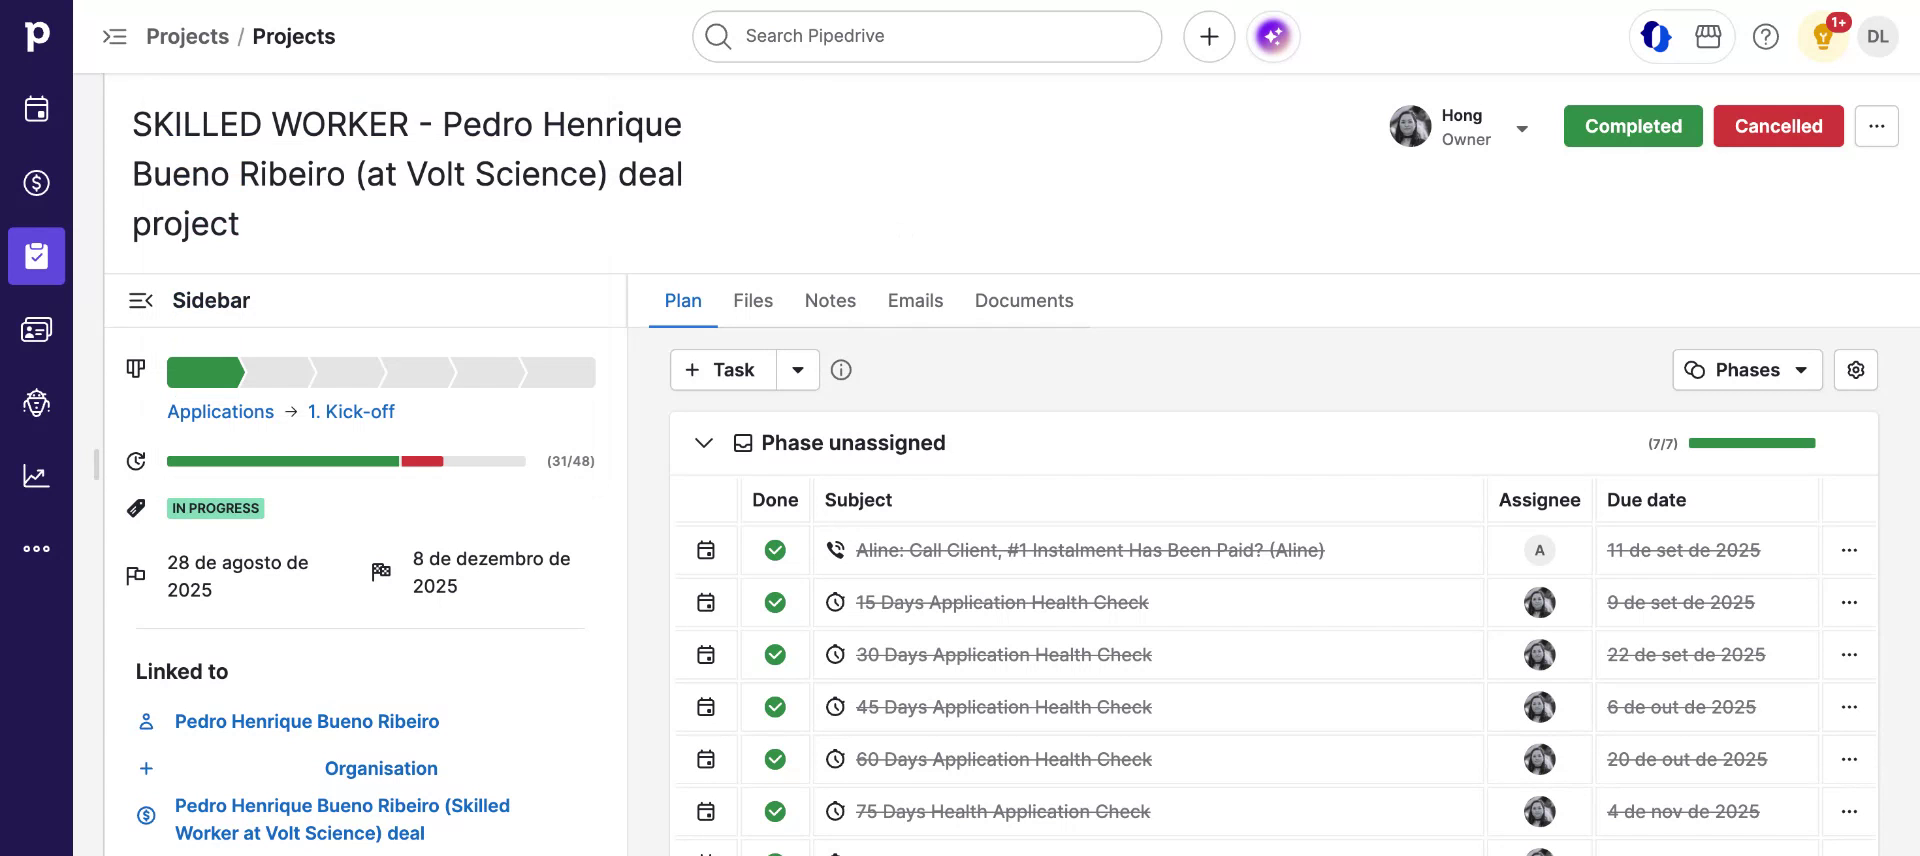Open row menu for Aline: Call Client task
Image resolution: width=1920 pixels, height=856 pixels.
pos(1849,550)
